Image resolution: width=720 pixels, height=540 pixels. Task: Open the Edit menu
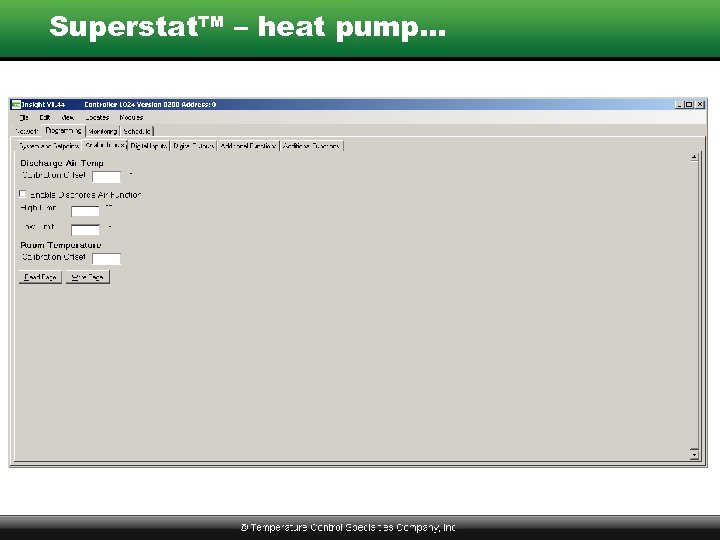45,118
